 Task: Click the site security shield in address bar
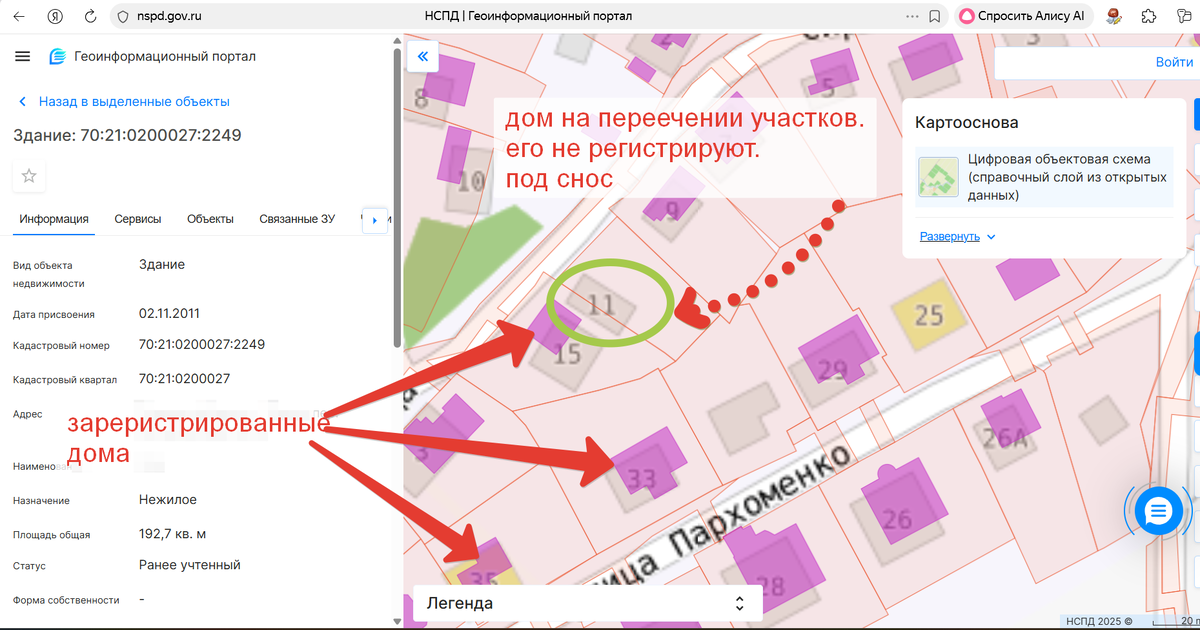[122, 15]
